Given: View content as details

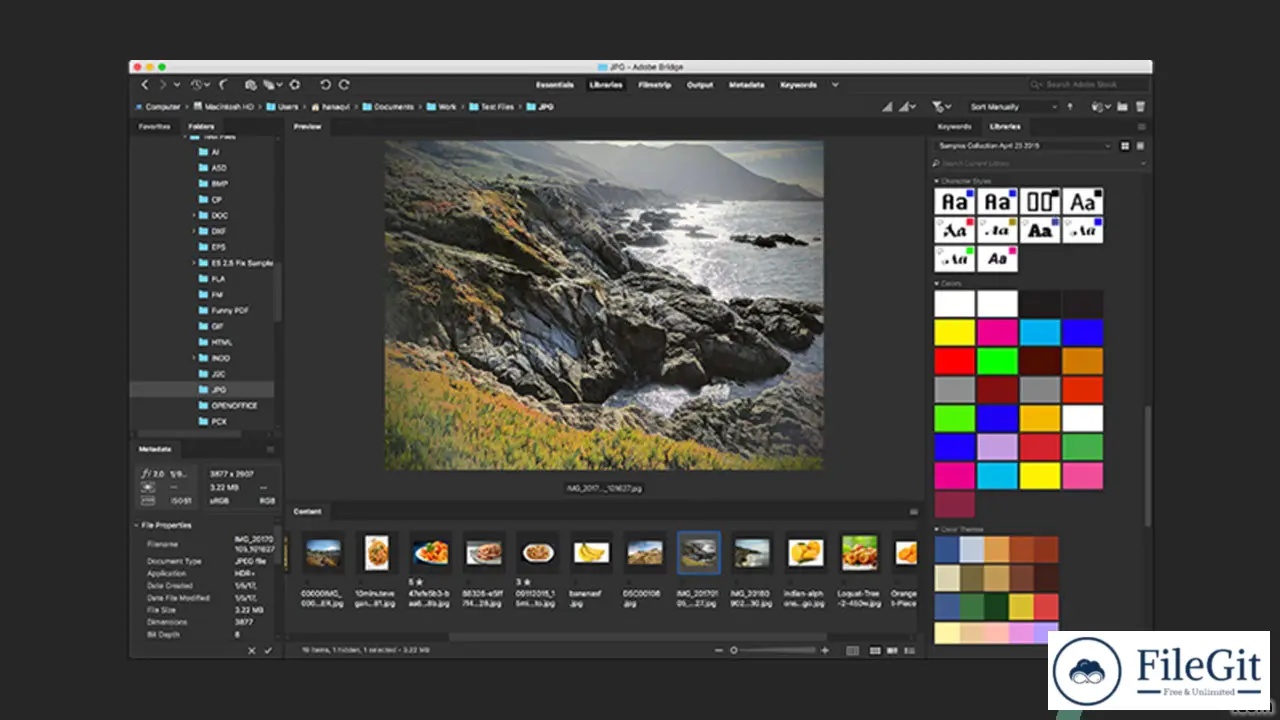Looking at the screenshot, I should click(893, 650).
